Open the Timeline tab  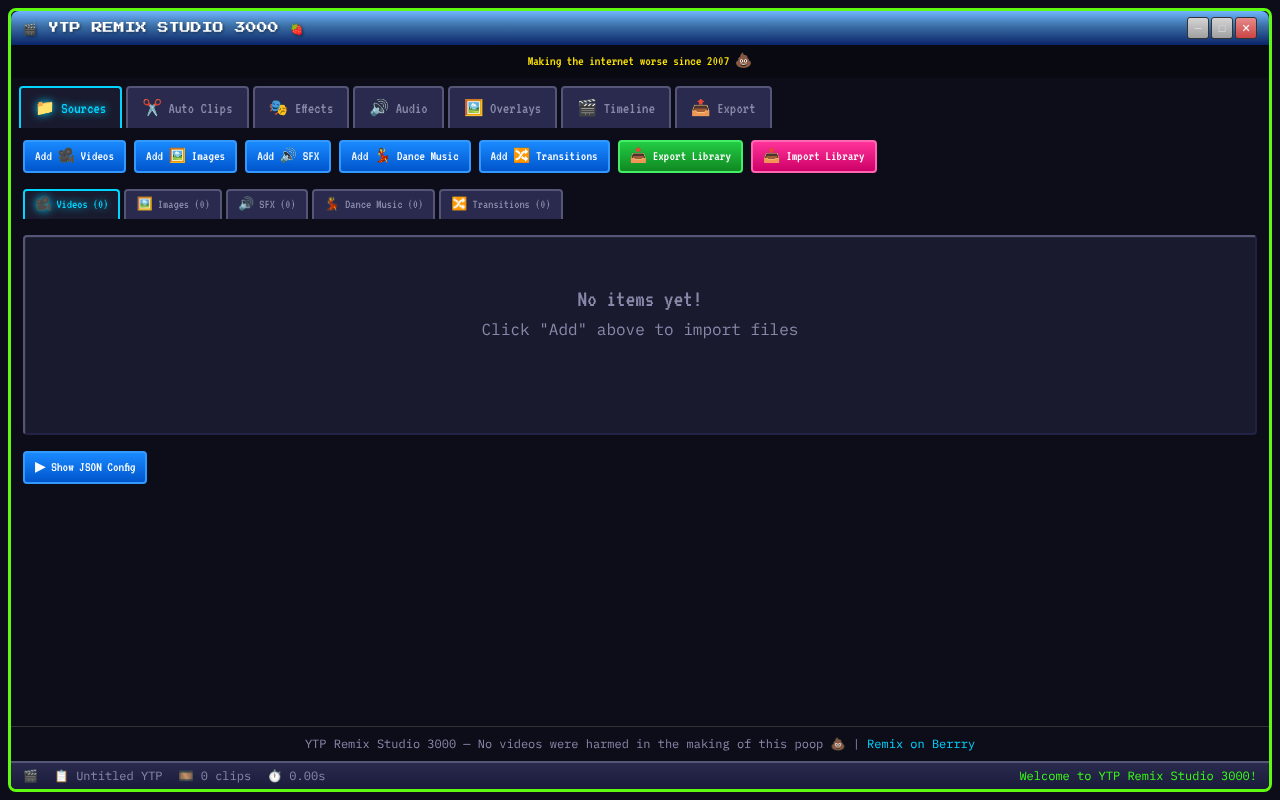pyautogui.click(x=616, y=108)
